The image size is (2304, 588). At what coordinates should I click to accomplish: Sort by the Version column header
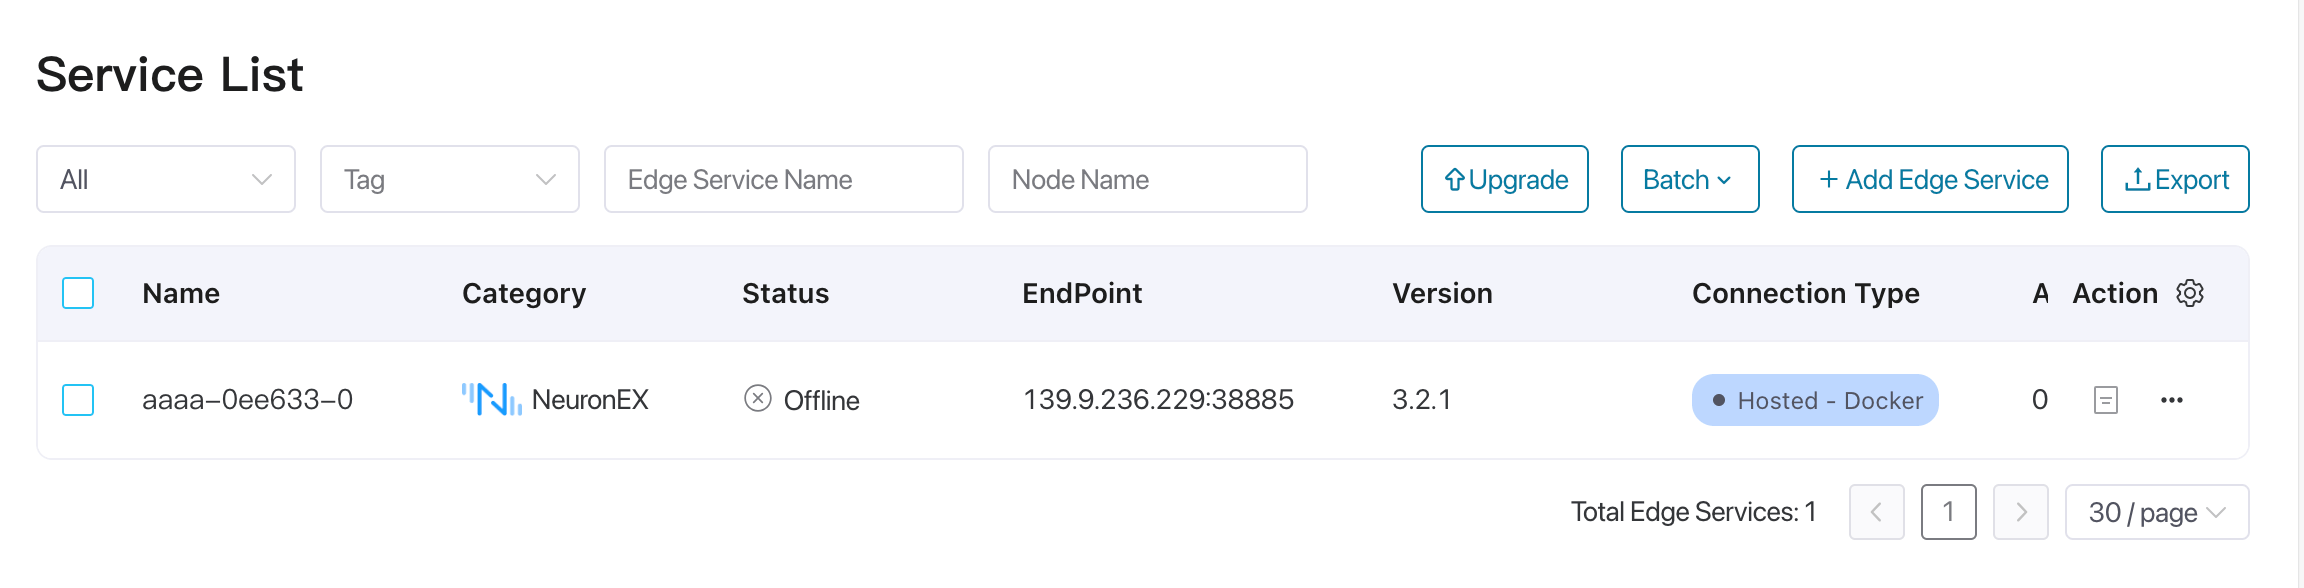coord(1442,293)
